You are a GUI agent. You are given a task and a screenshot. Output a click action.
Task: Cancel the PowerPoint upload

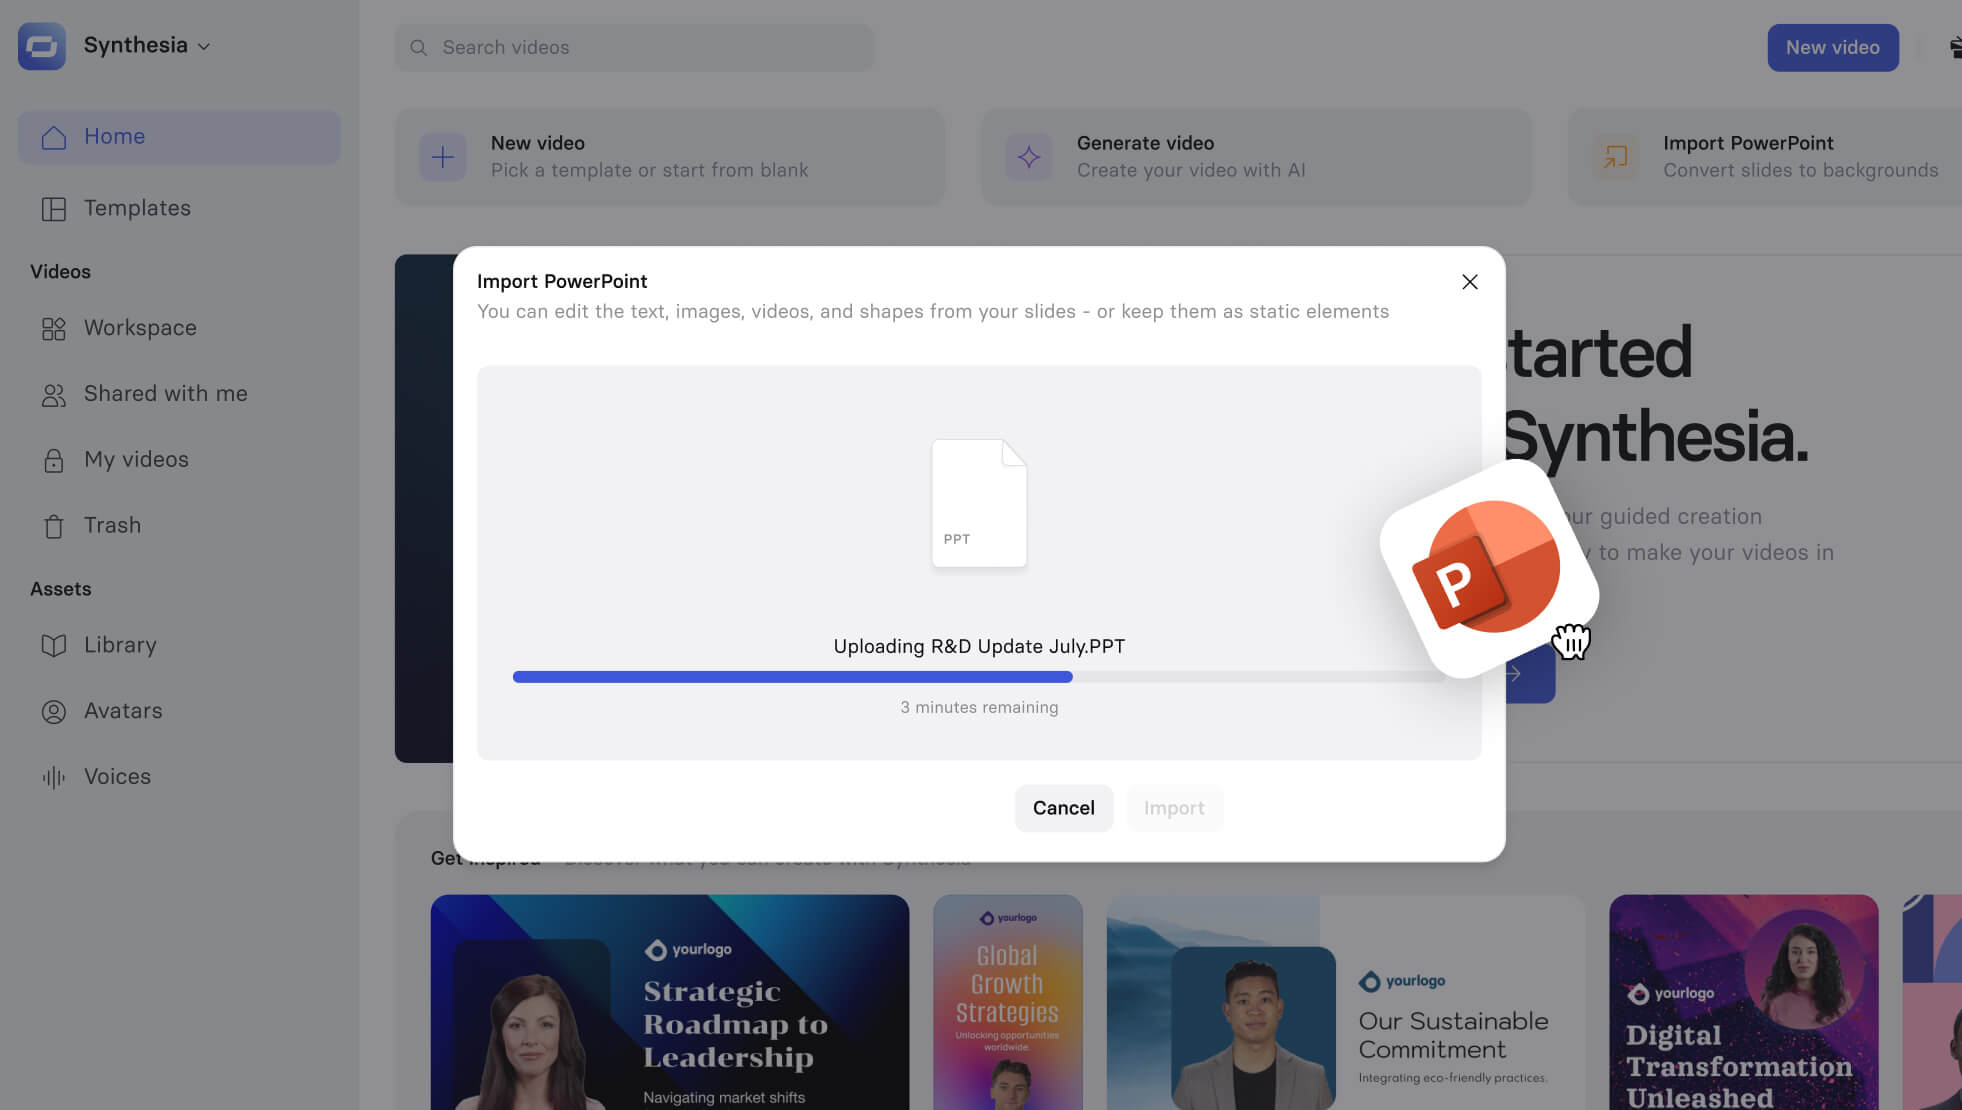1063,808
